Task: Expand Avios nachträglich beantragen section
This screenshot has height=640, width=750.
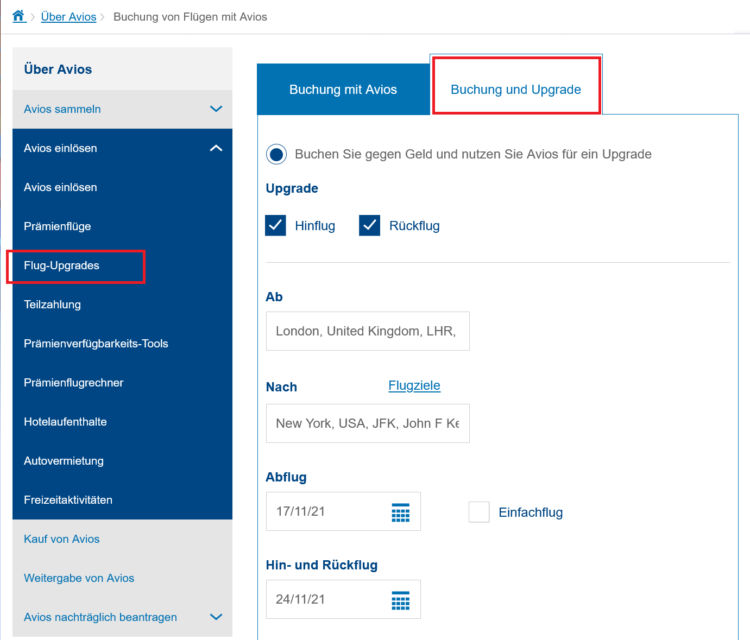Action: coord(216,617)
